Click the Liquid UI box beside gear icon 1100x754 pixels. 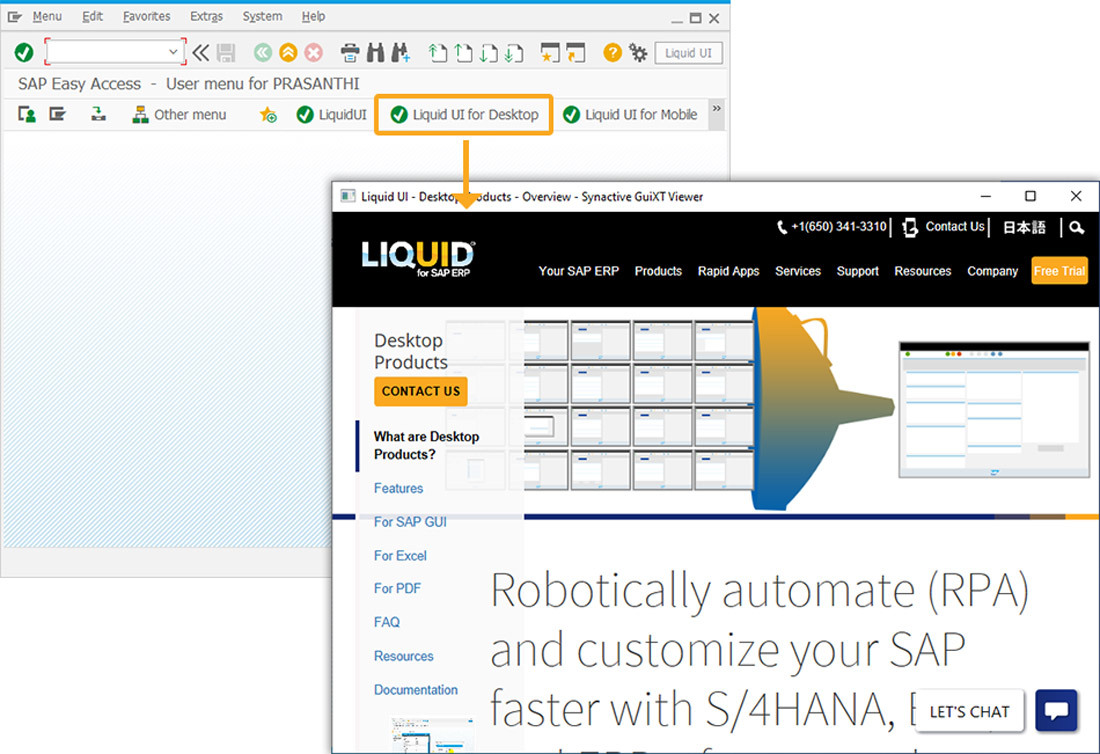[x=688, y=53]
